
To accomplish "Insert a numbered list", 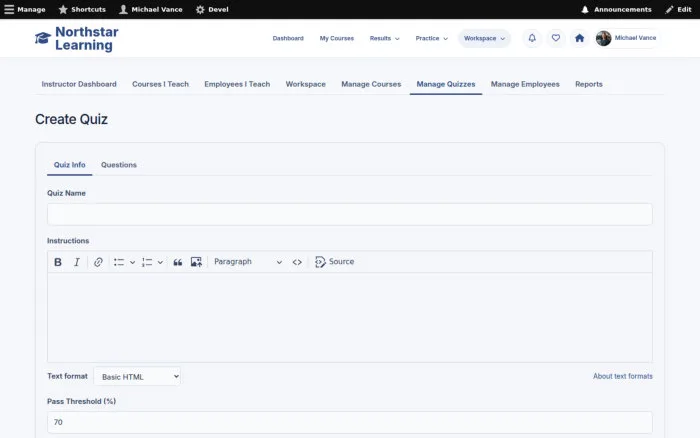I will tap(147, 262).
